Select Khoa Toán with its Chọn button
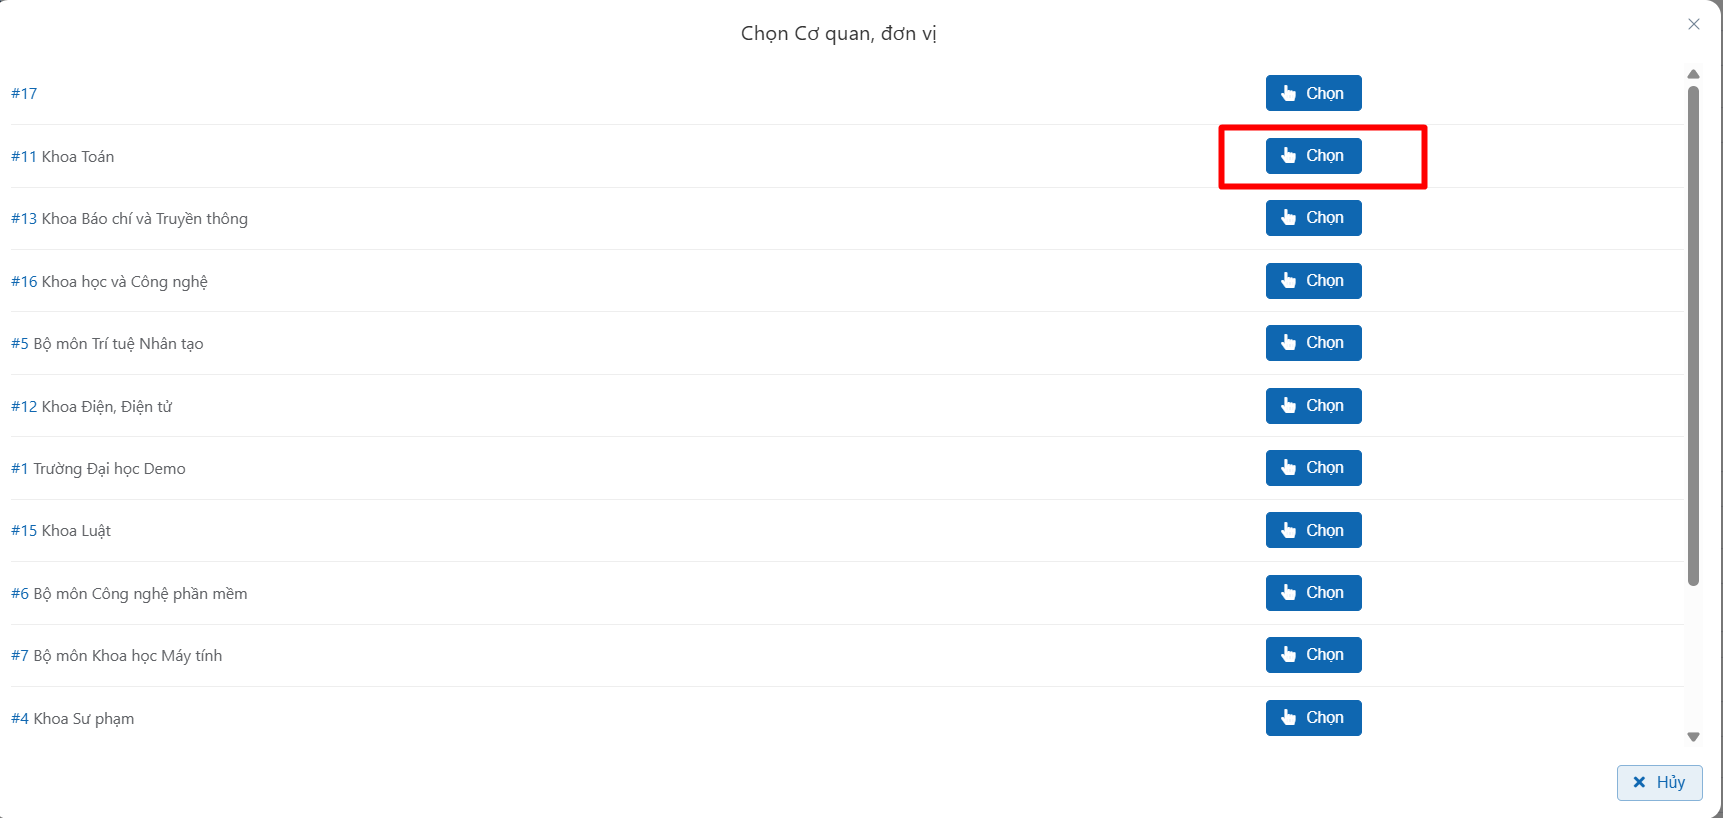Viewport: 1723px width, 818px height. [1313, 156]
